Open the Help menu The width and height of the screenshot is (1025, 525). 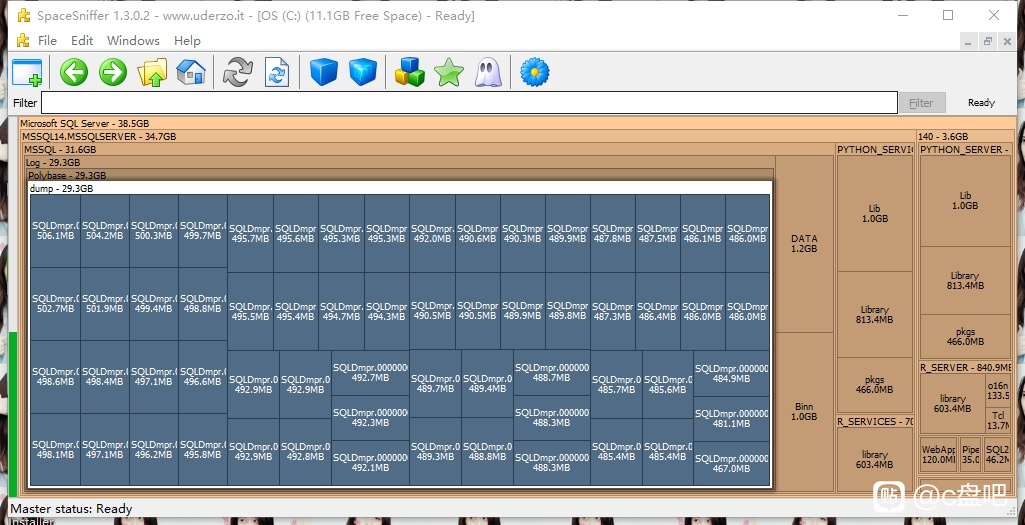pos(187,41)
